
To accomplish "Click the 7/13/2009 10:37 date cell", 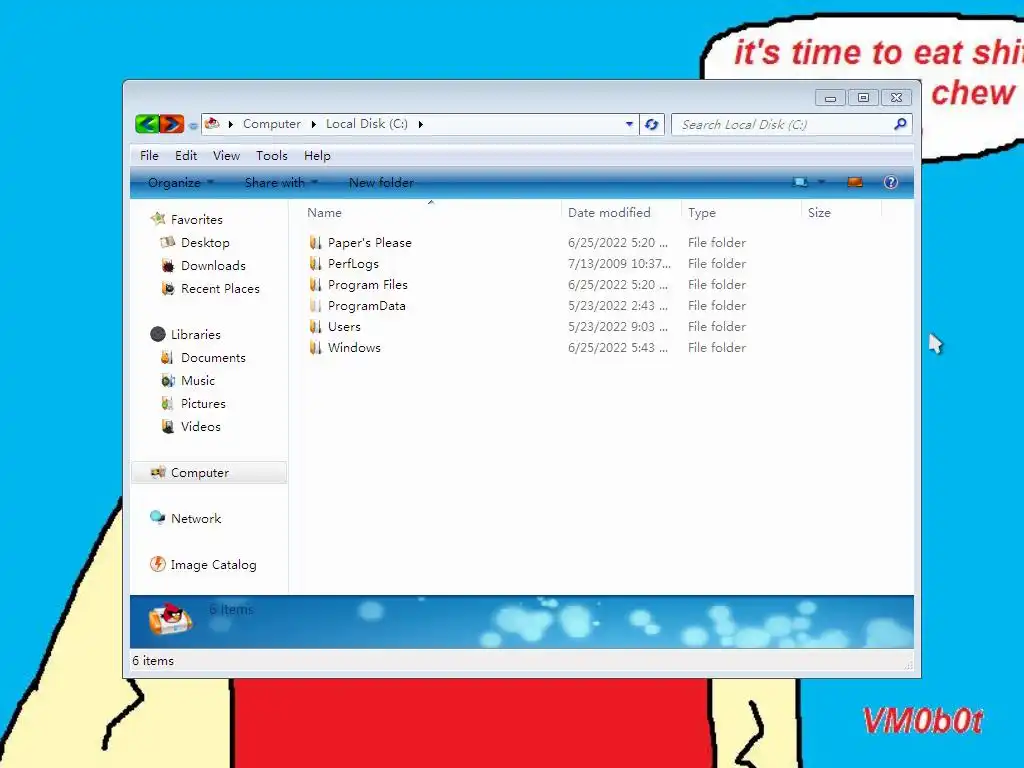I will coord(619,264).
